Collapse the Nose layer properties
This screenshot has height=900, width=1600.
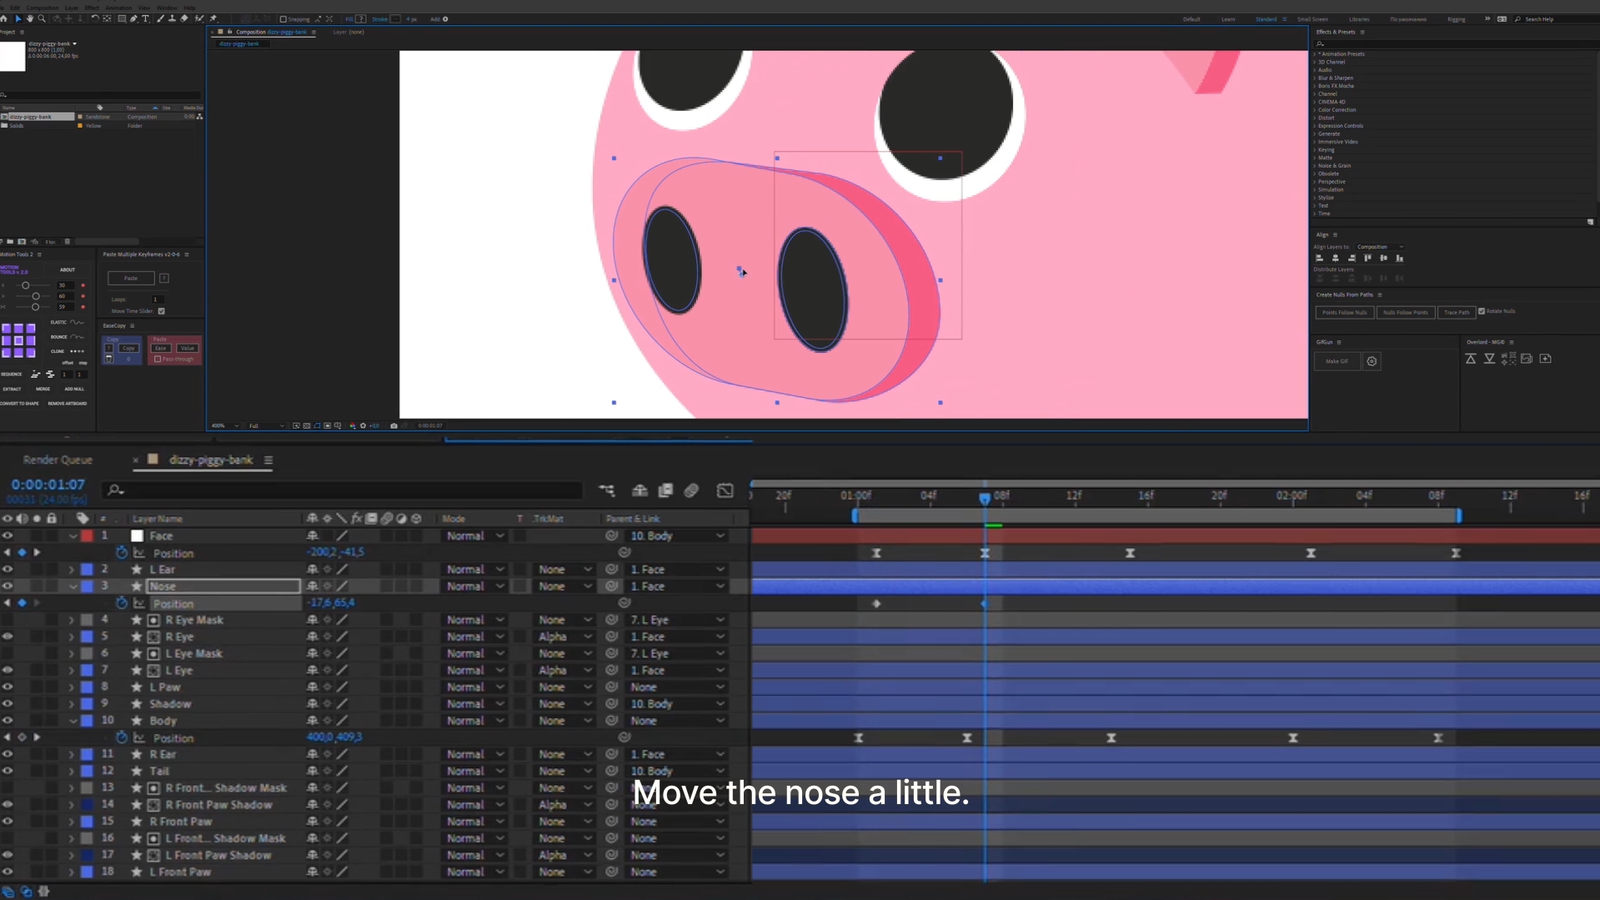(72, 586)
